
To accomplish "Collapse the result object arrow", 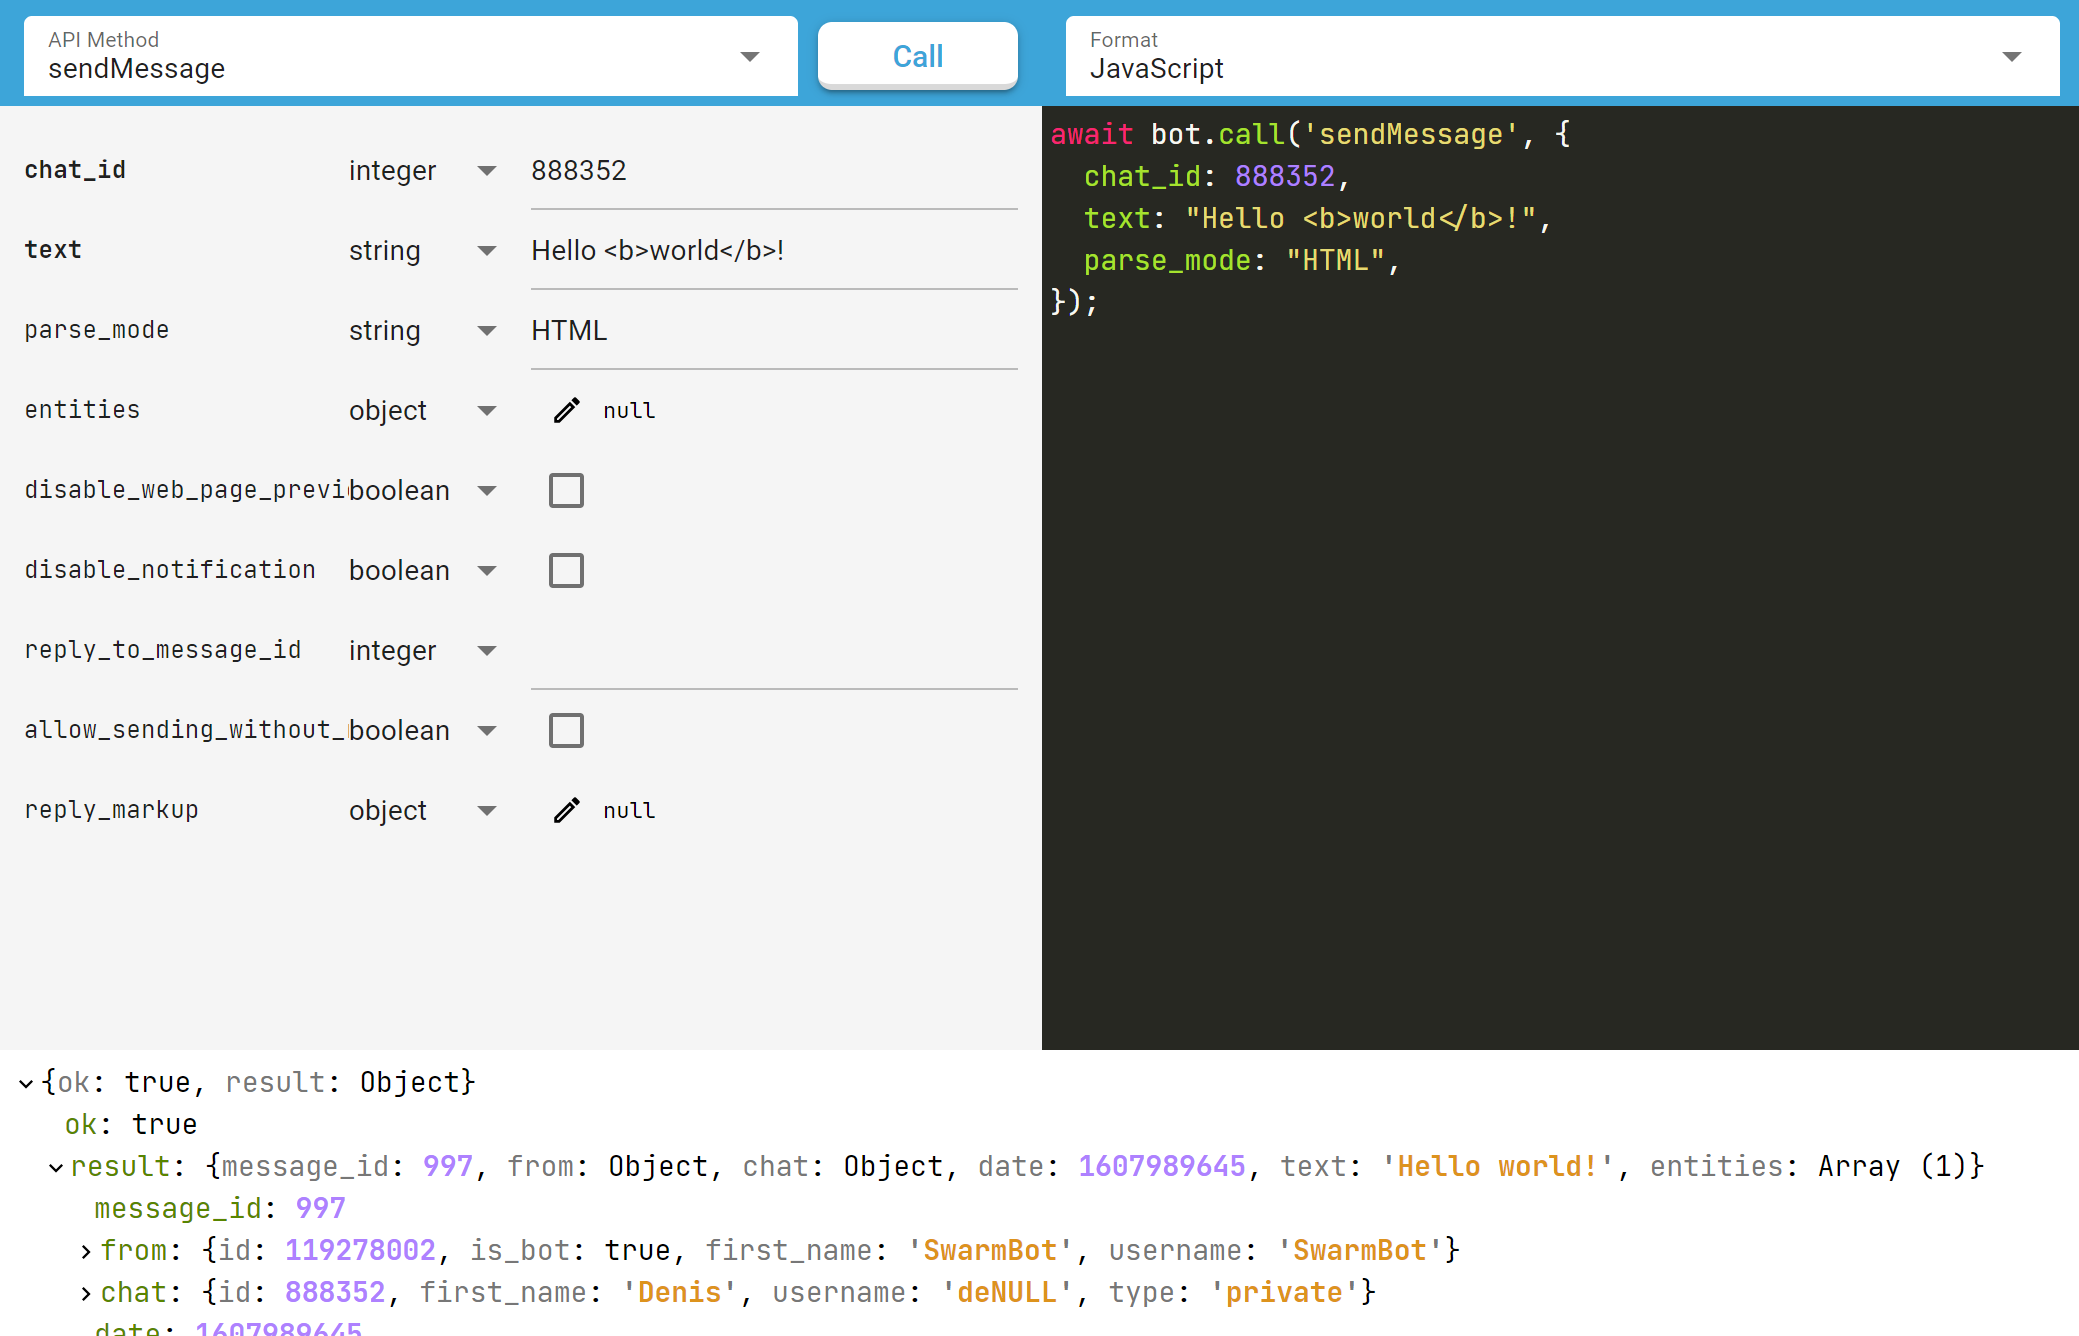I will pos(57,1167).
